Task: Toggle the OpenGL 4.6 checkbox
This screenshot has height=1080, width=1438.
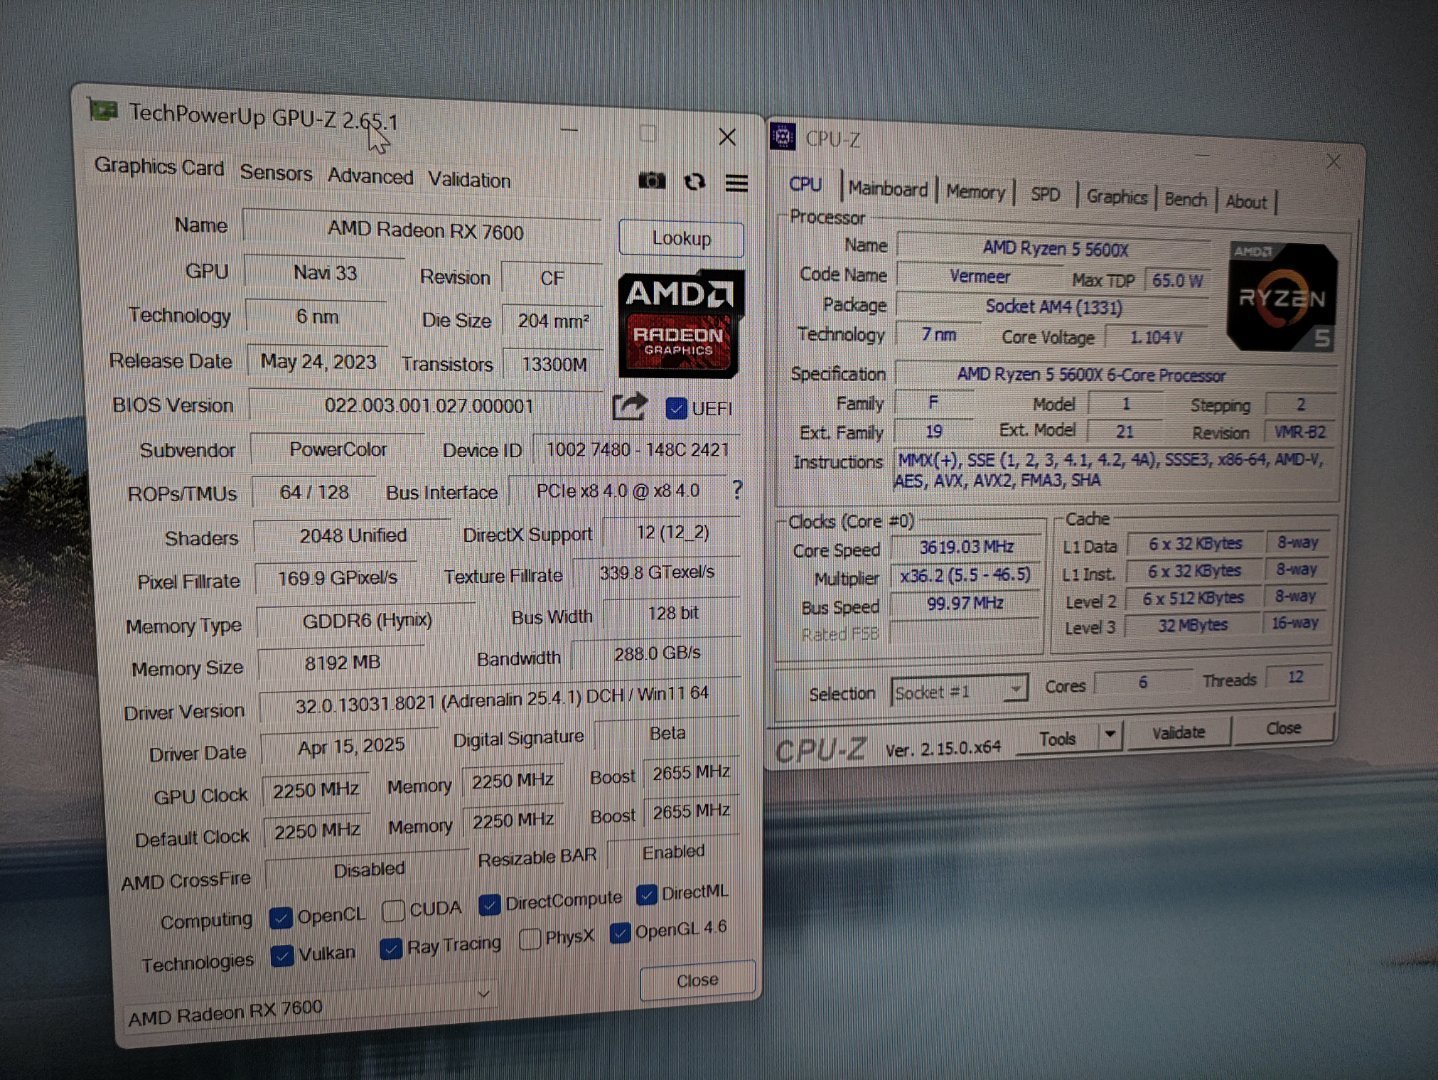Action: 620,933
